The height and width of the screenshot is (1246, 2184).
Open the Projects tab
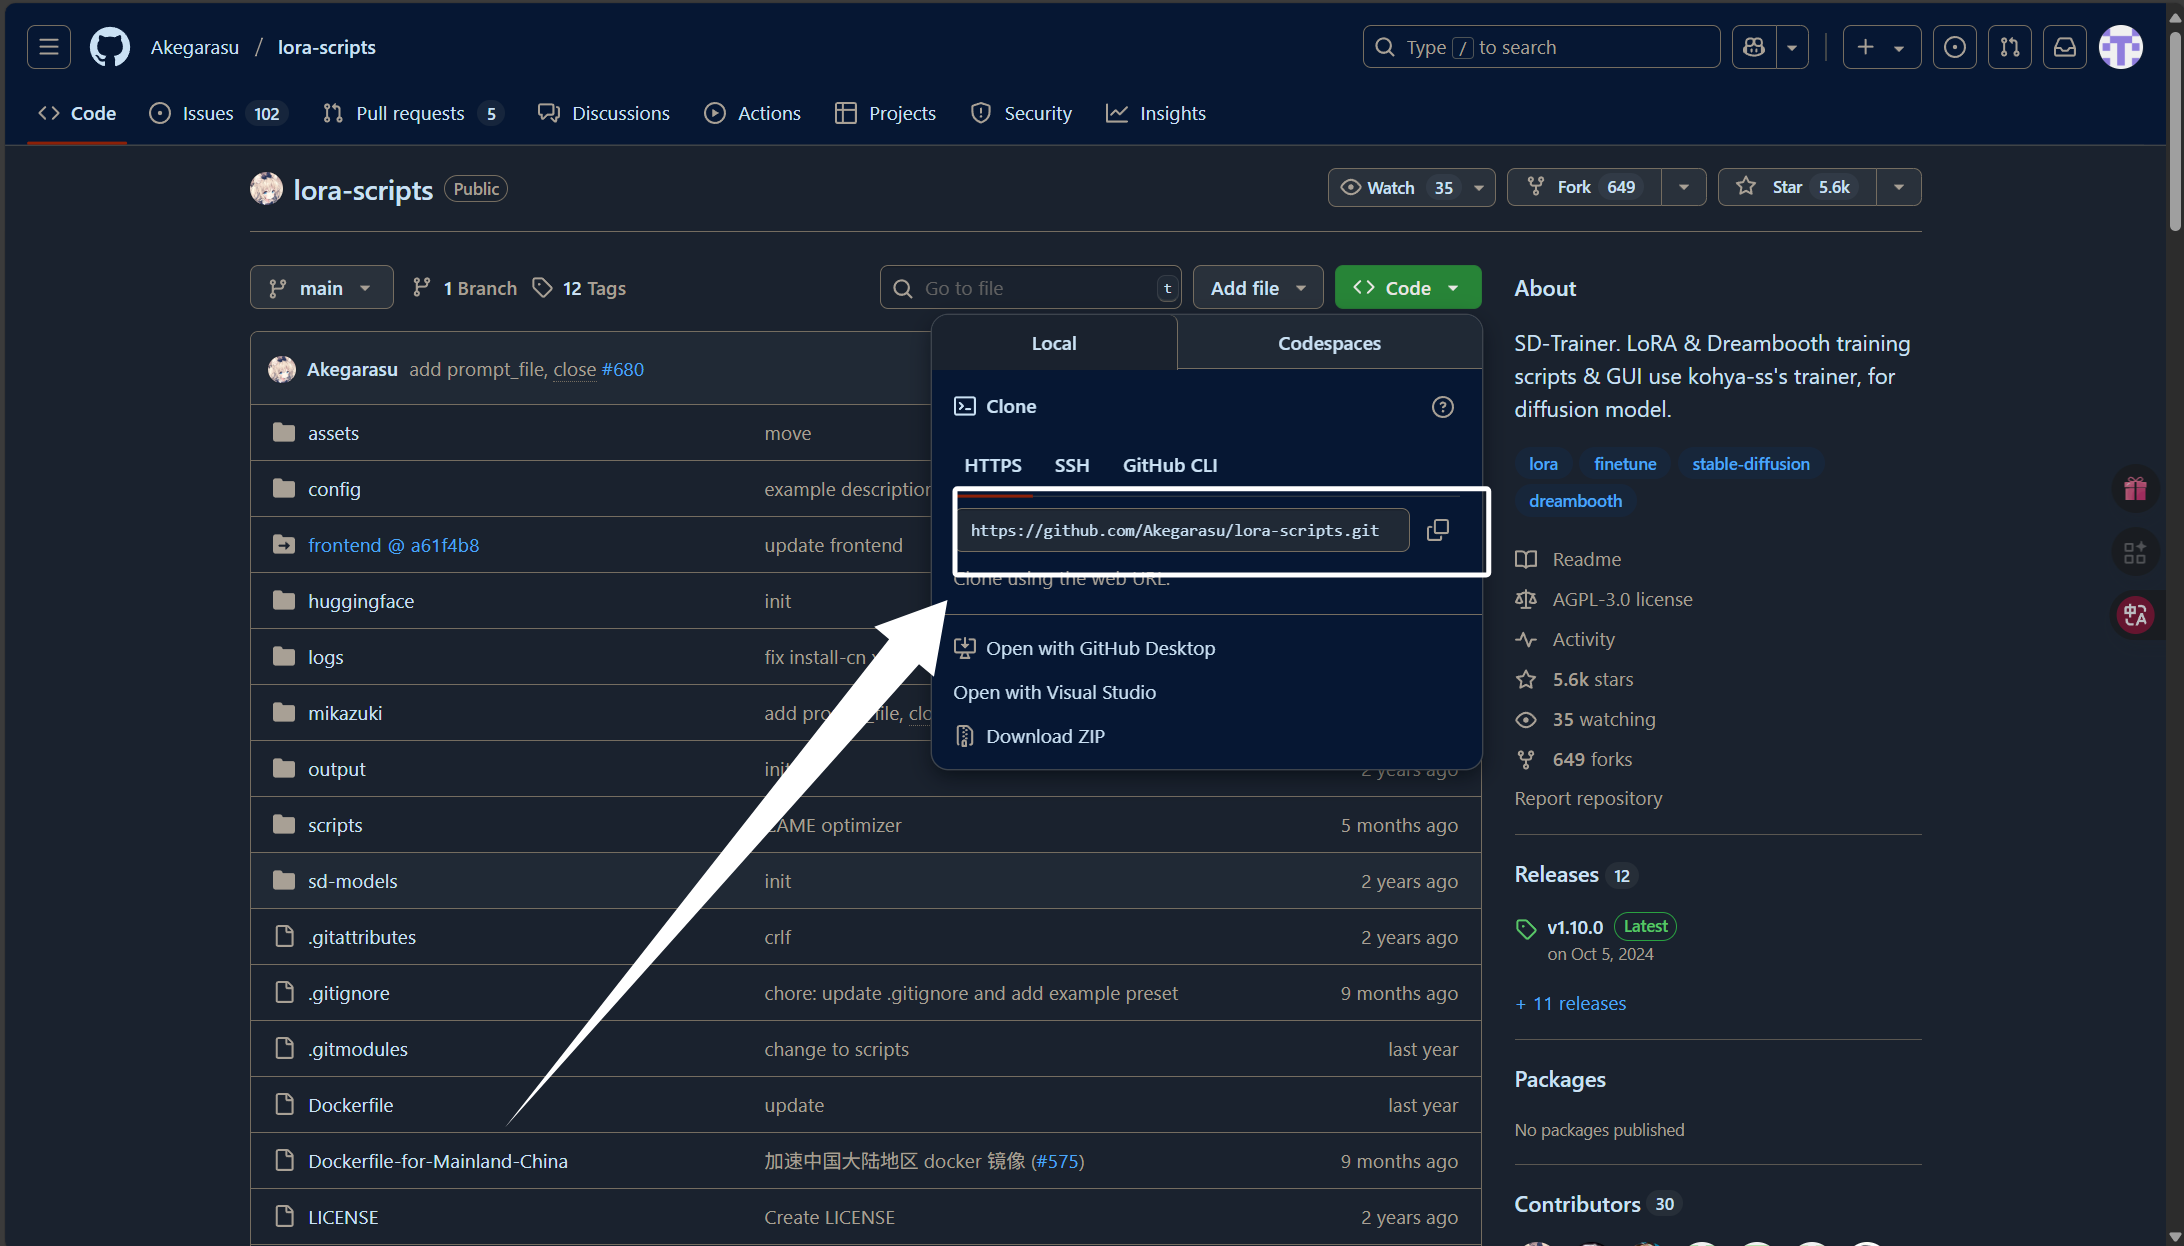[x=886, y=113]
